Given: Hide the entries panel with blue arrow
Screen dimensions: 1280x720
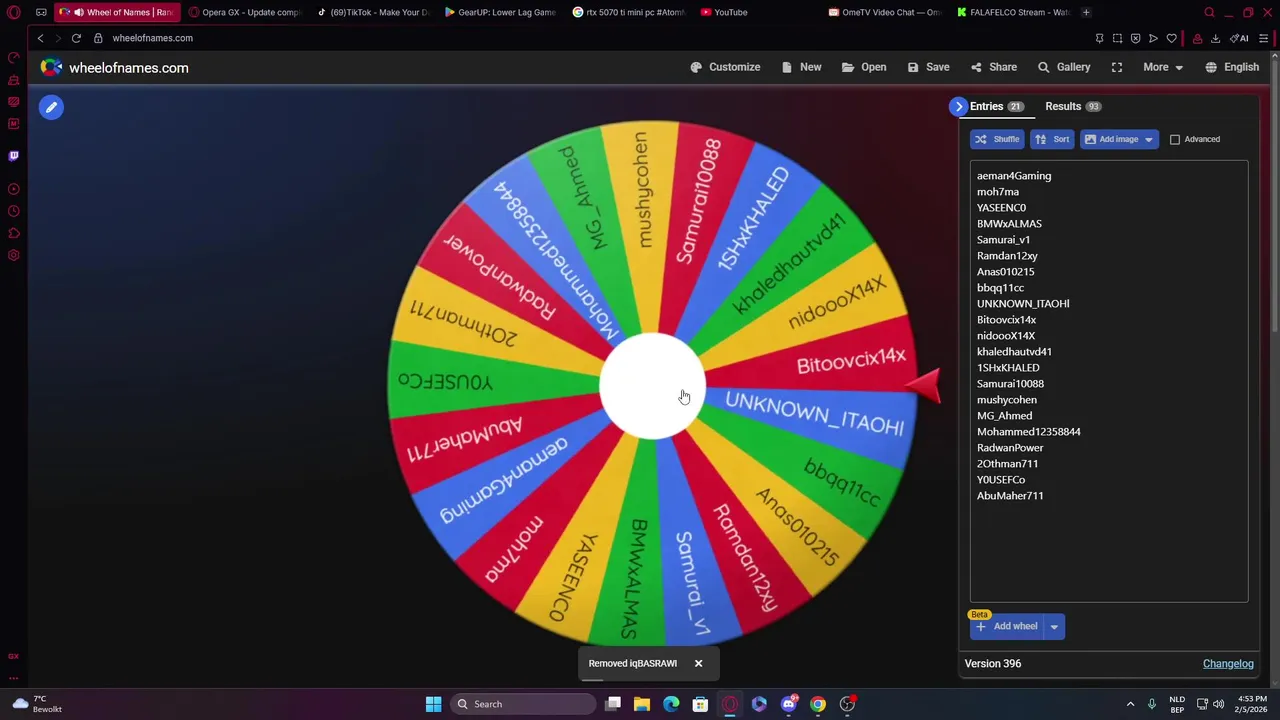Looking at the screenshot, I should [958, 106].
